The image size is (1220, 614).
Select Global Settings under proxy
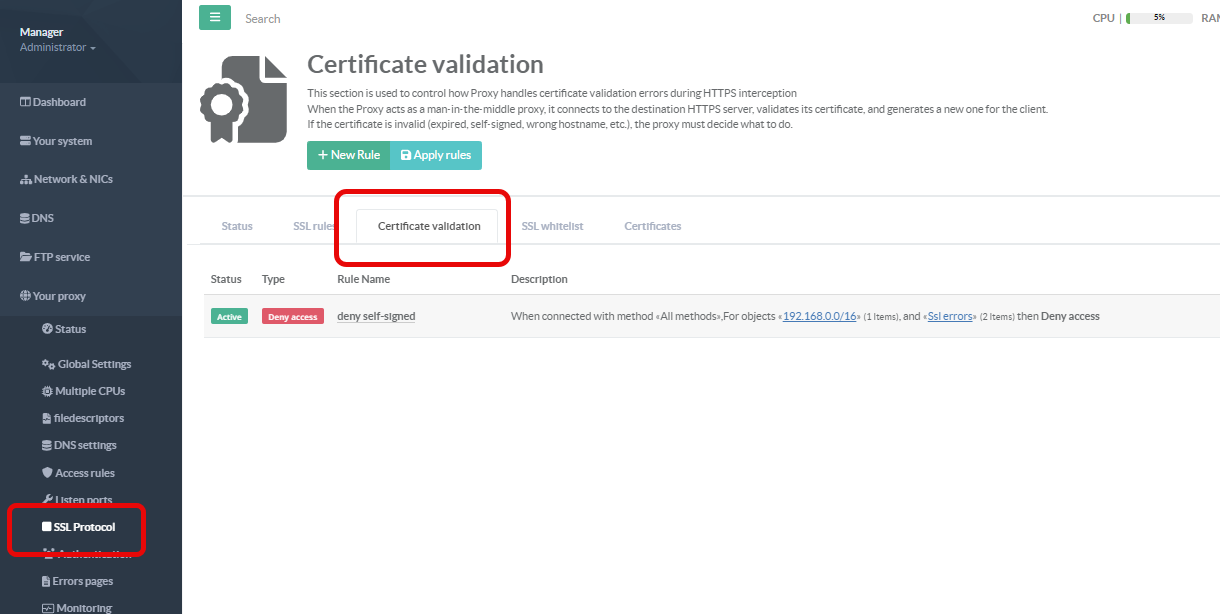[x=93, y=364]
